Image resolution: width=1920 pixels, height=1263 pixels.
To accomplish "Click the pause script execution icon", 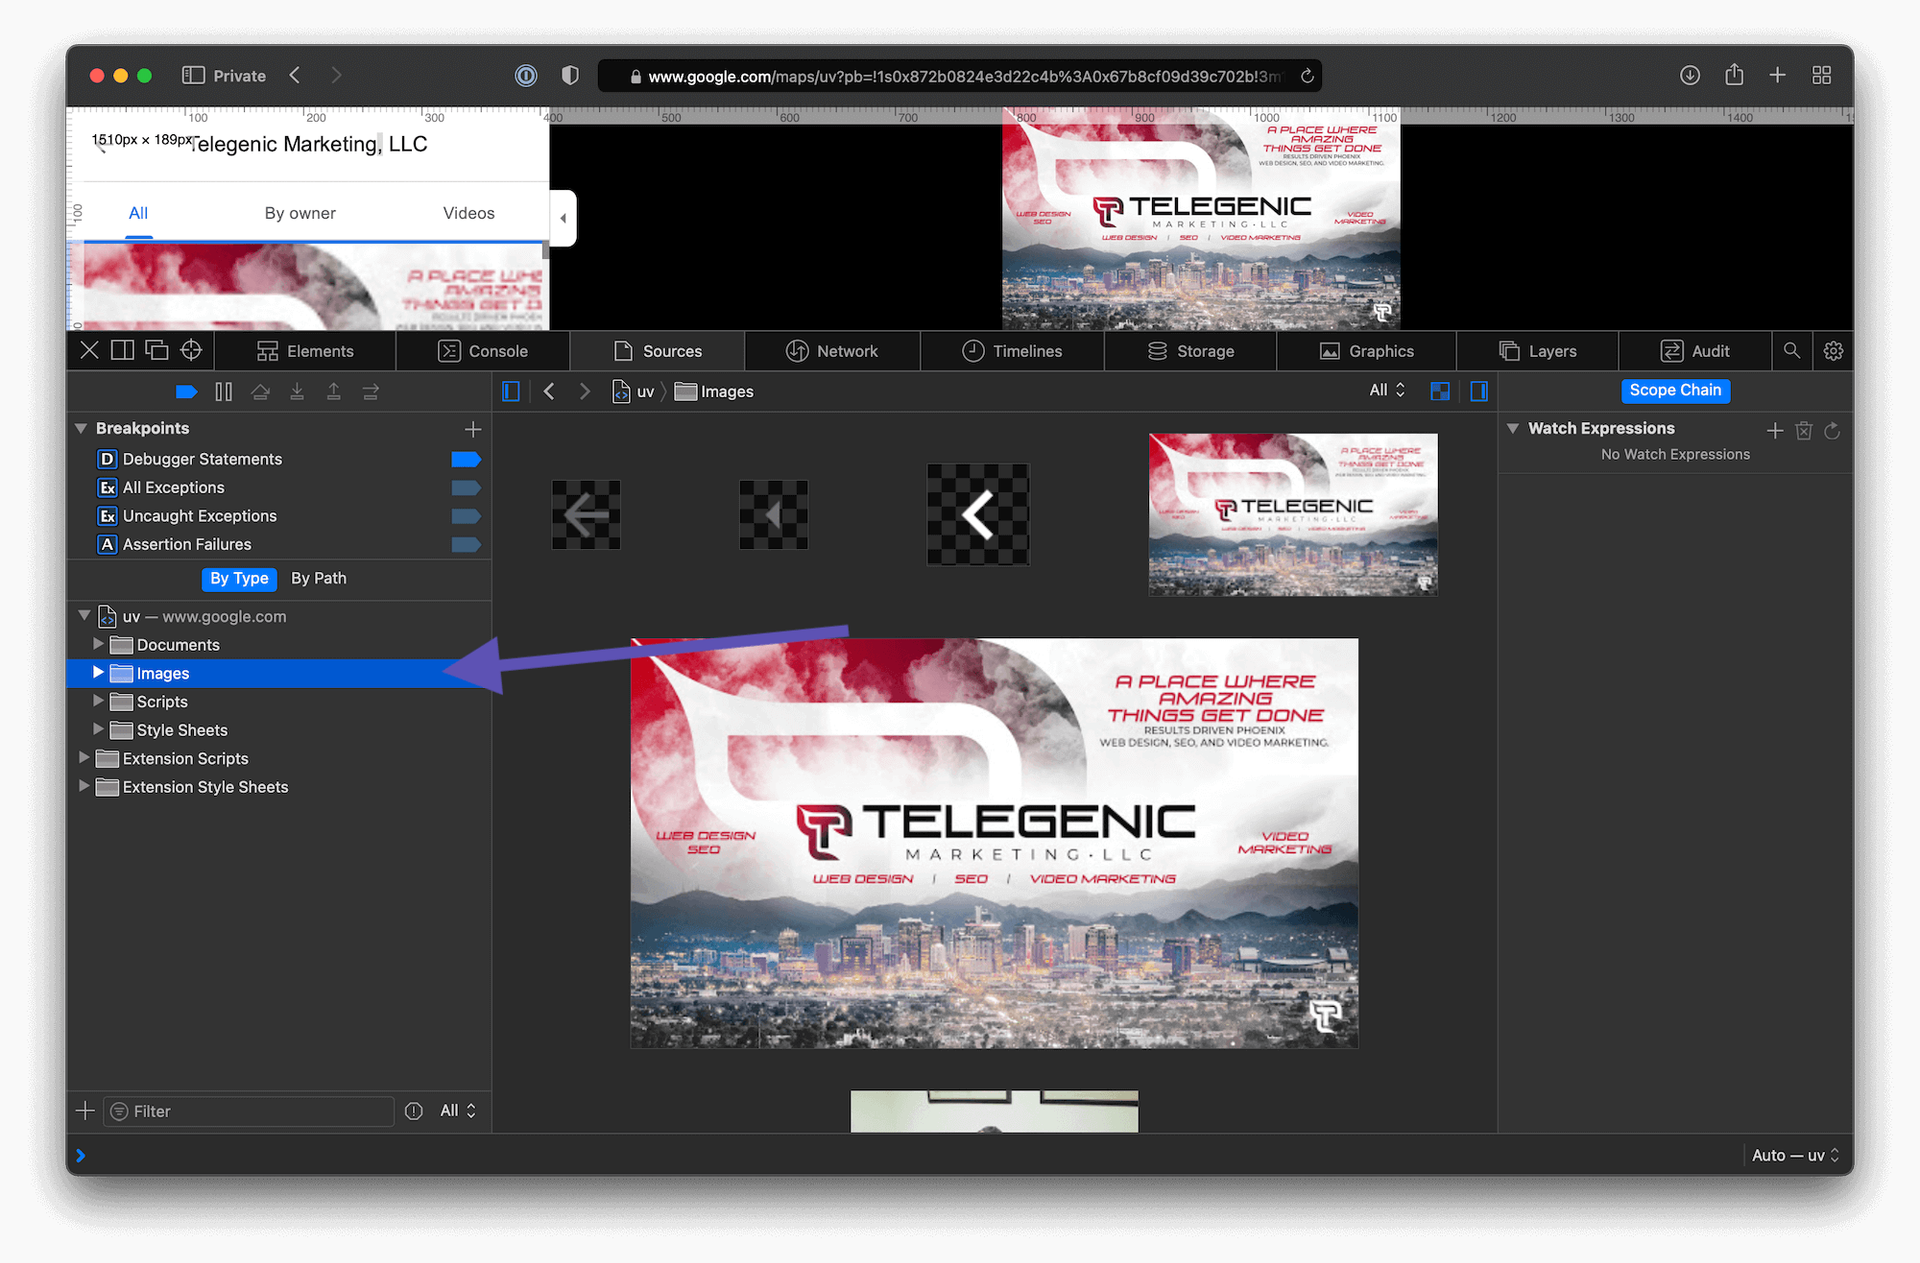I will click(x=224, y=392).
